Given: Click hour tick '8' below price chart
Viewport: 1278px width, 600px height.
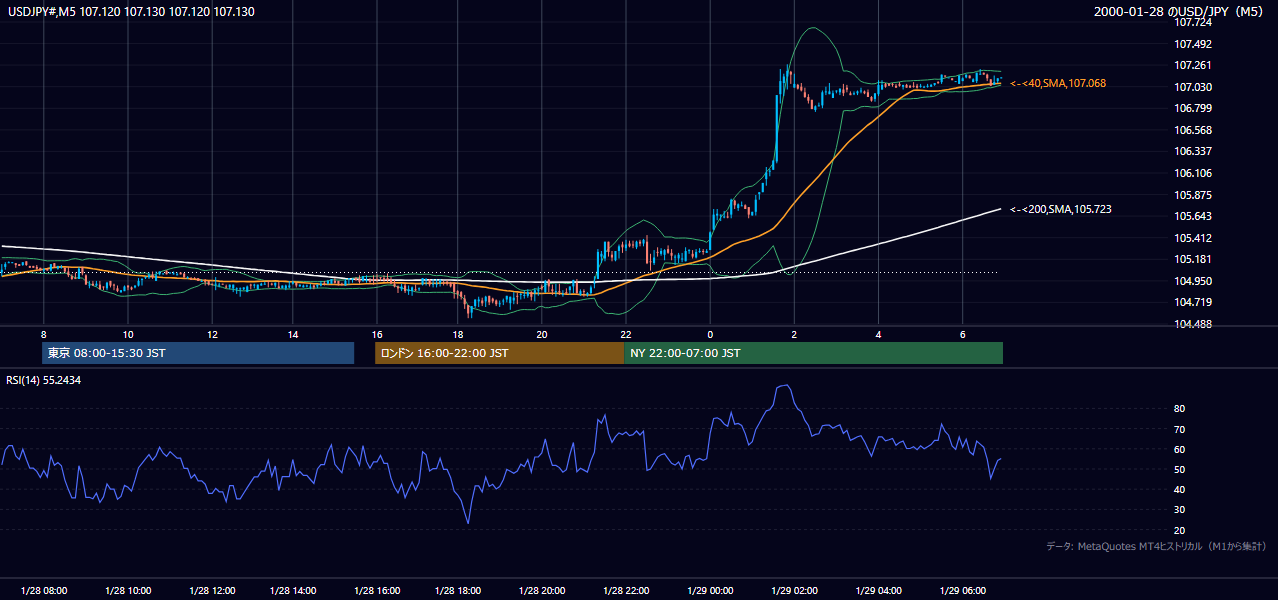Looking at the screenshot, I should [44, 334].
